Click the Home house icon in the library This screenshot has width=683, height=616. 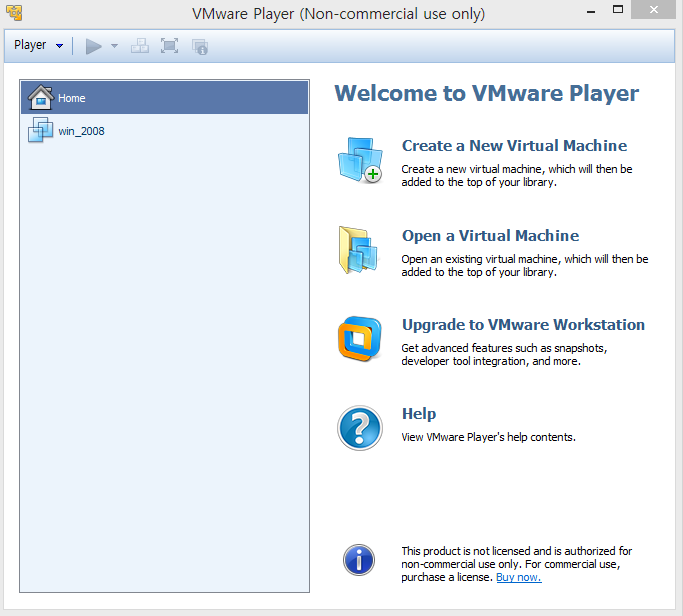41,97
